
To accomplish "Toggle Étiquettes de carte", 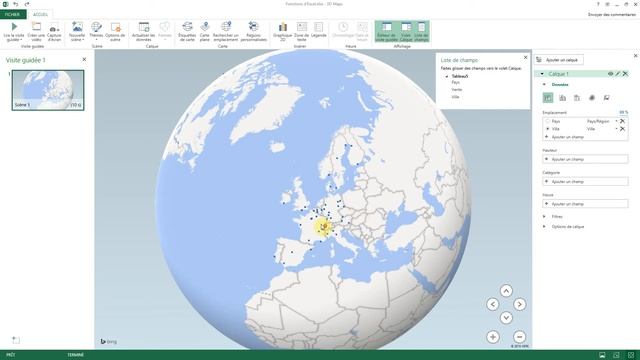I will pyautogui.click(x=187, y=32).
